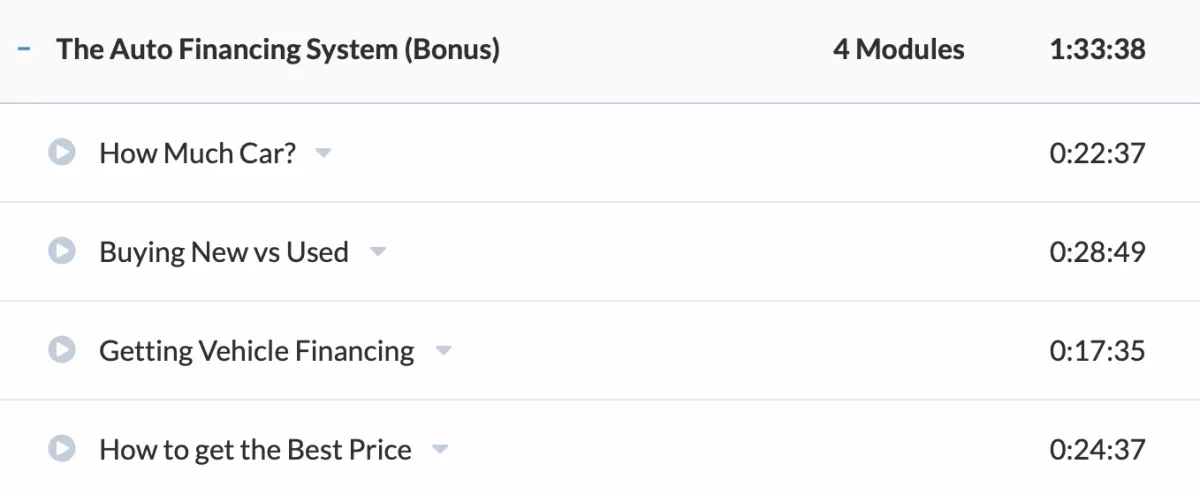Viewport: 1200px width, 494px height.
Task: Click the play icon beside How Much Car?
Action: pos(62,153)
